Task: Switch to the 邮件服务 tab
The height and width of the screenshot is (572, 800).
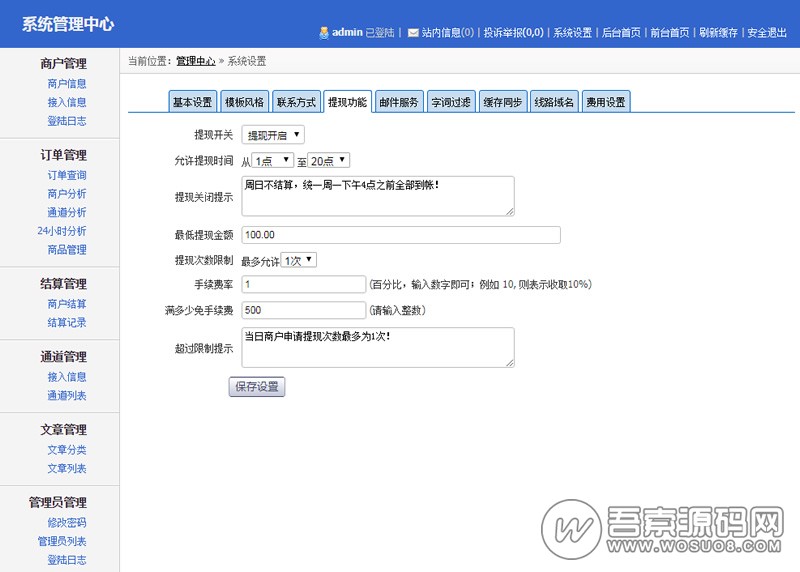Action: pyautogui.click(x=399, y=102)
